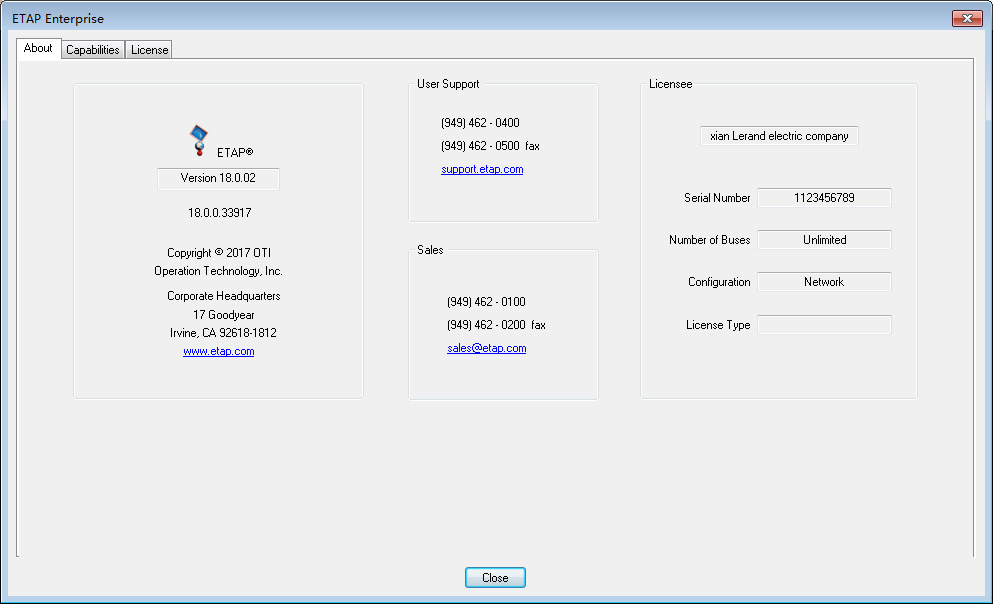
Task: Click the User Support group heading
Action: coord(448,84)
